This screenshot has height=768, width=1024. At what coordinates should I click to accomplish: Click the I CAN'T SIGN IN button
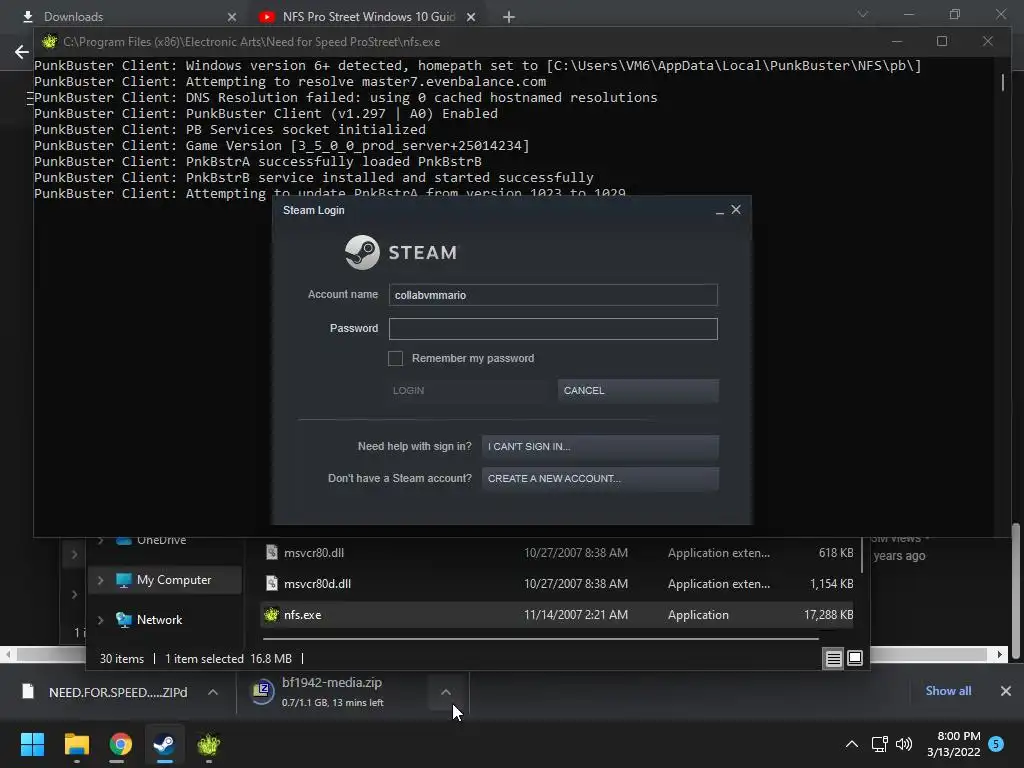tap(600, 446)
